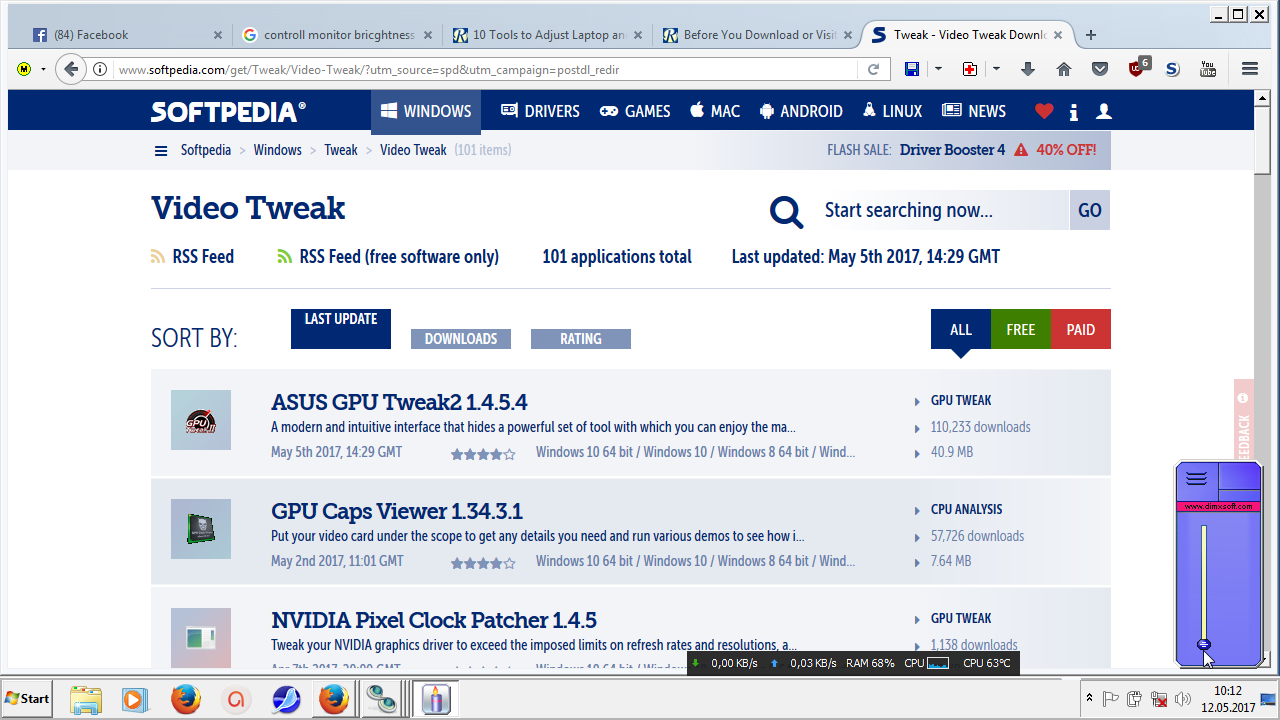The height and width of the screenshot is (720, 1280).
Task: Open the NEWS section in Softpedia nav
Action: click(x=974, y=111)
